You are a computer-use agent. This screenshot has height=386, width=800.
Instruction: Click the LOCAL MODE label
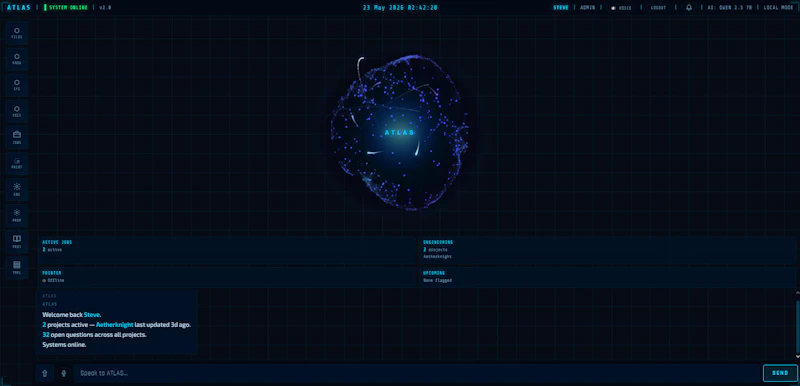coord(778,8)
